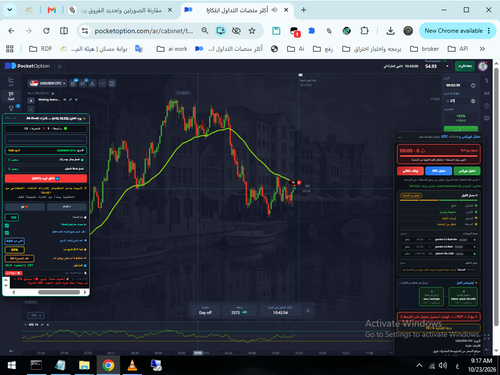Click the green-bordered 100 value field in bot panel
The image size is (500, 375).
tap(12, 217)
